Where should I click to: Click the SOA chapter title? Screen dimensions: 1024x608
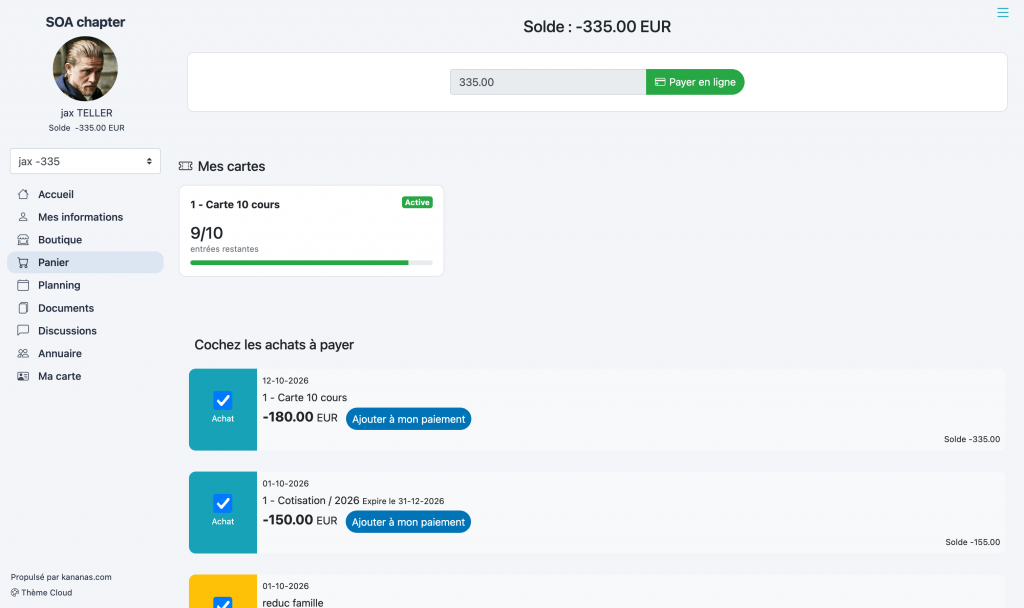coord(85,22)
